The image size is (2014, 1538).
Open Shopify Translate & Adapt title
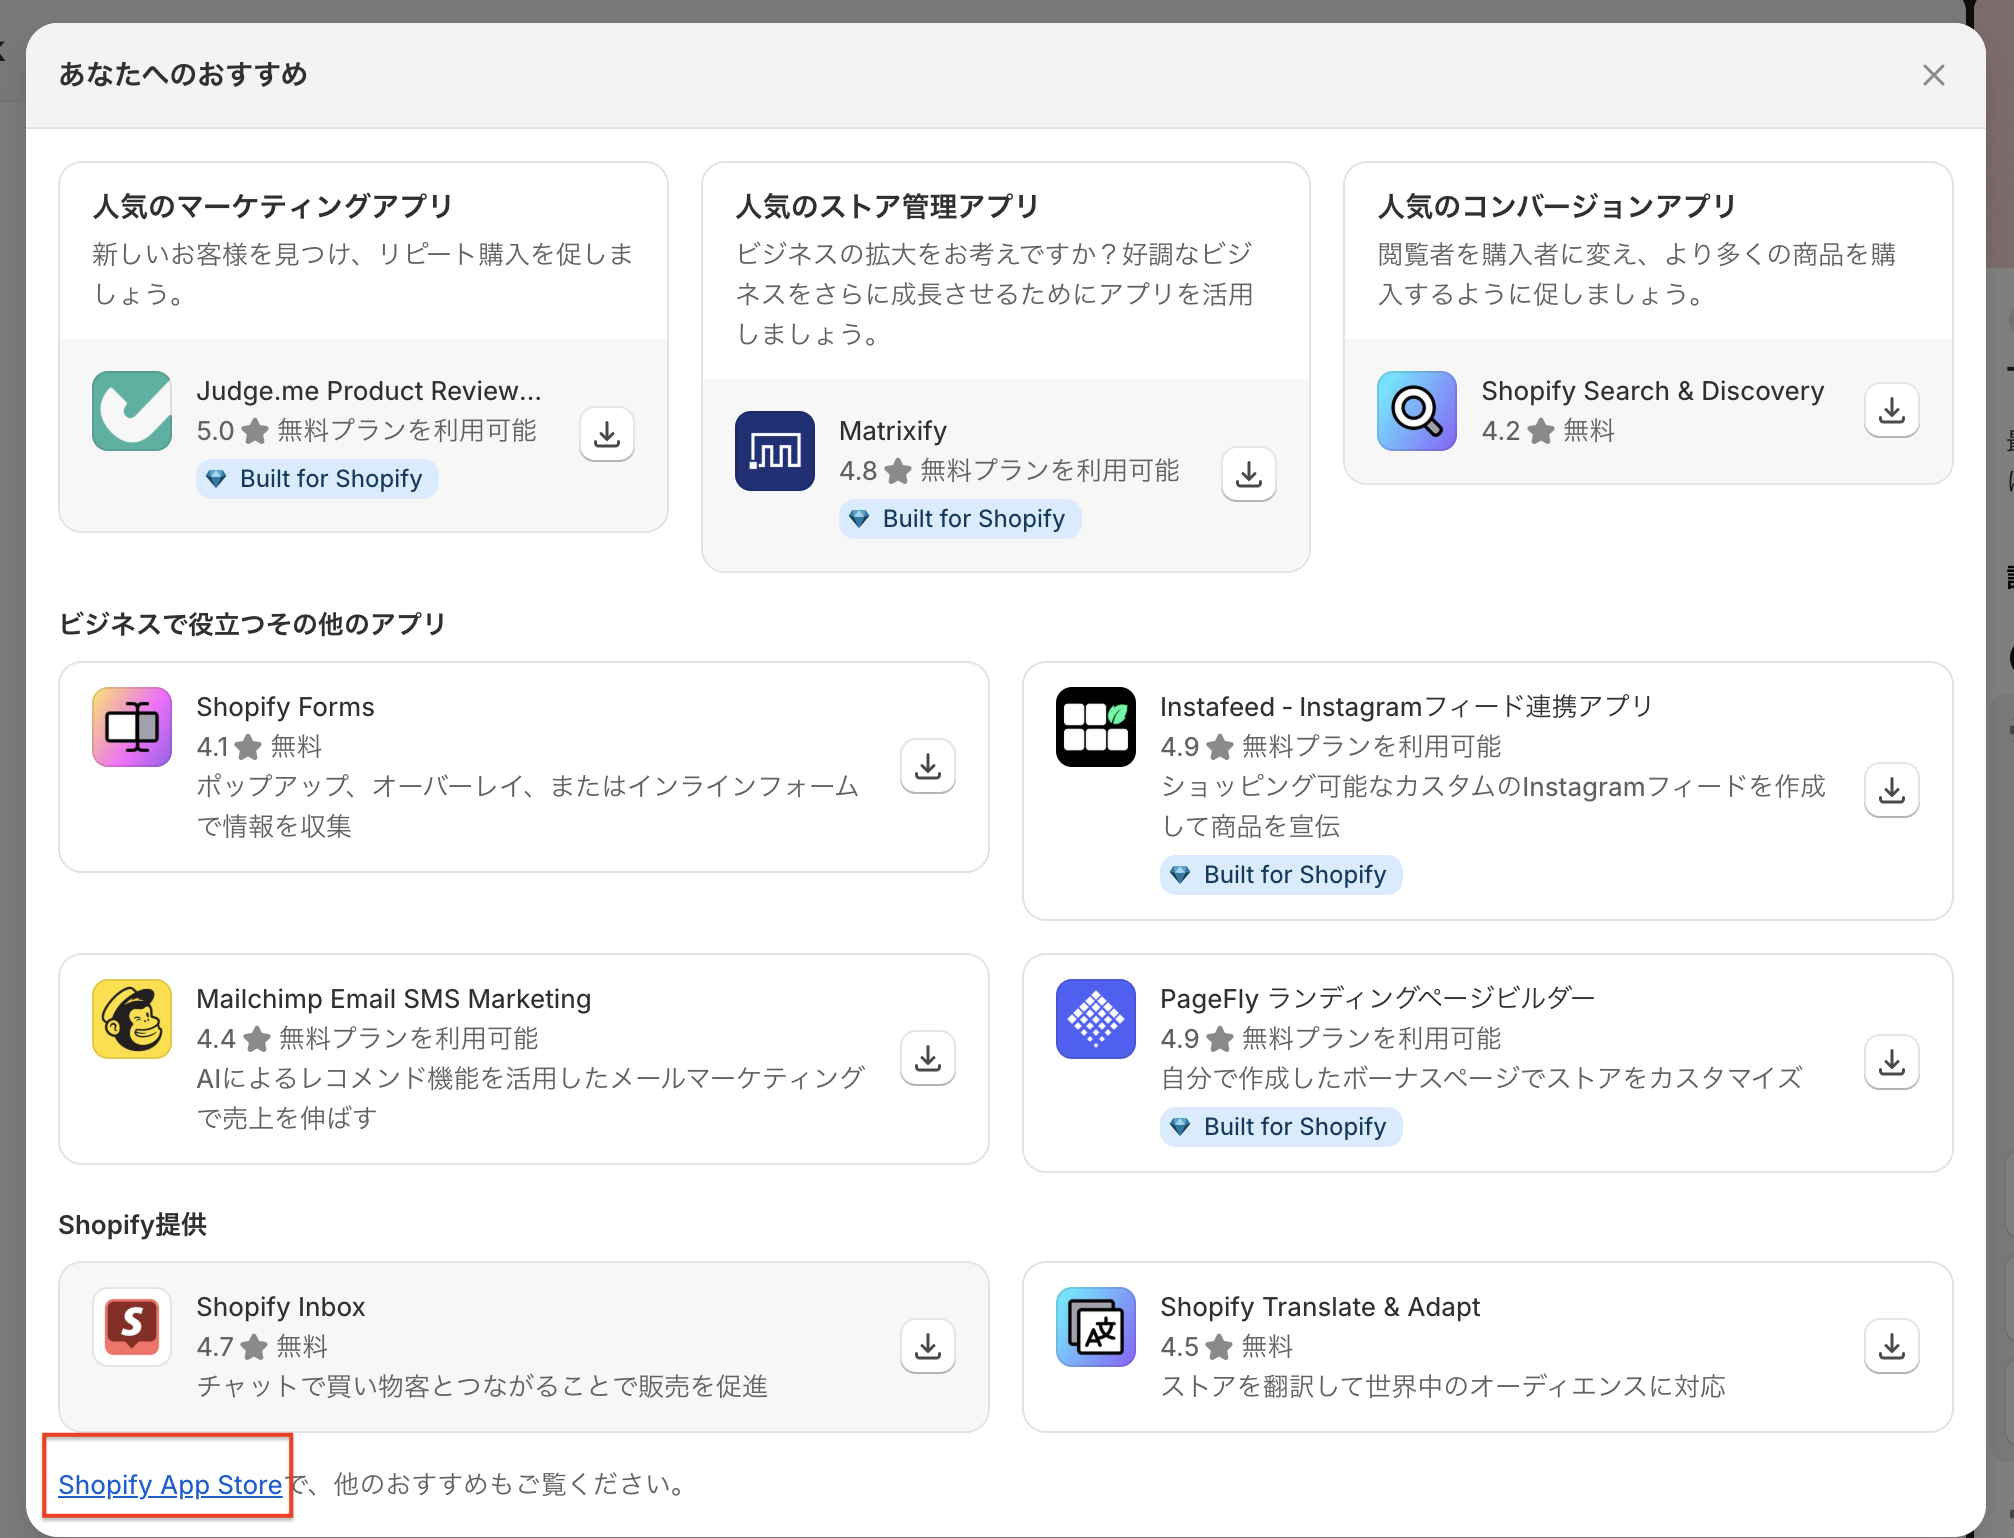(x=1320, y=1307)
